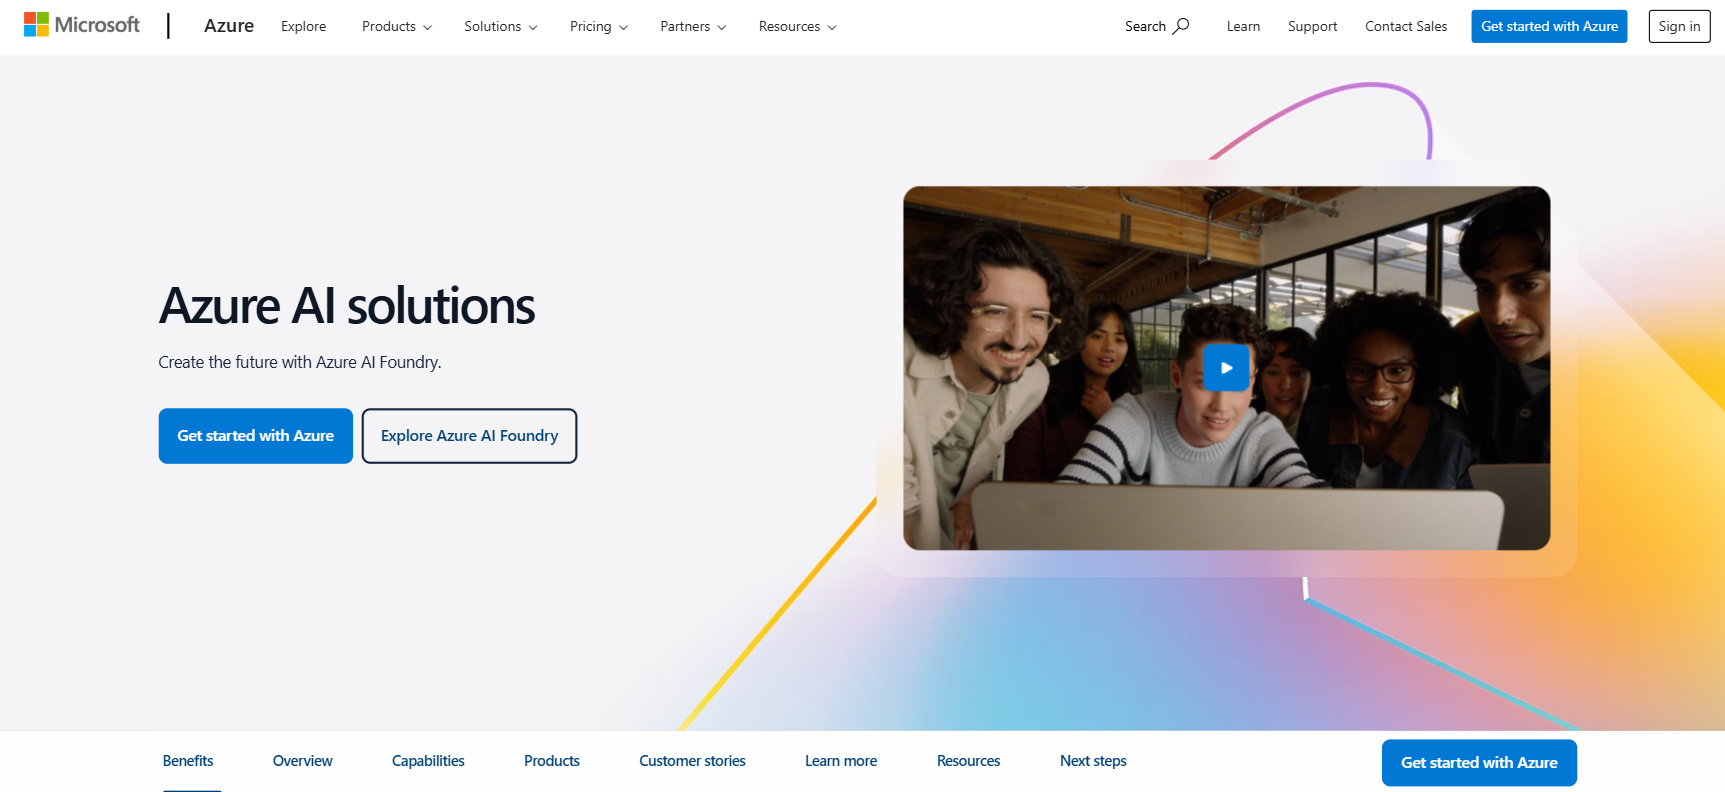This screenshot has height=792, width=1725.
Task: Click the video thumbnail of people
Action: coord(1226,368)
